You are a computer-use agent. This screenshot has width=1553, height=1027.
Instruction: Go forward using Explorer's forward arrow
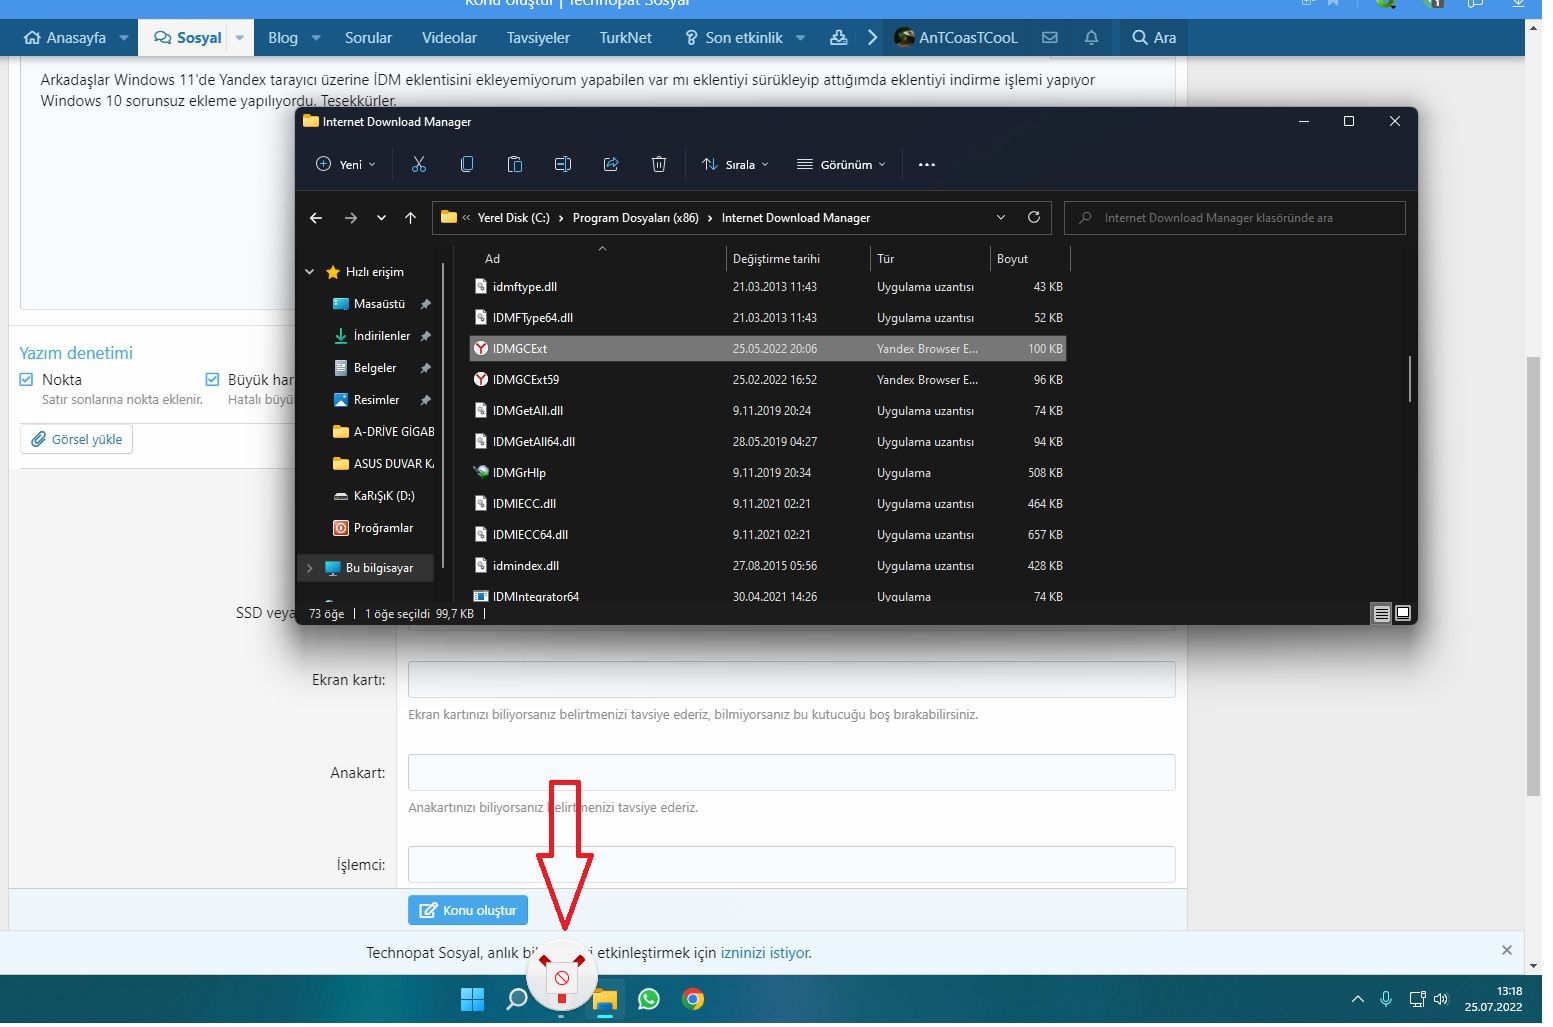(x=350, y=218)
